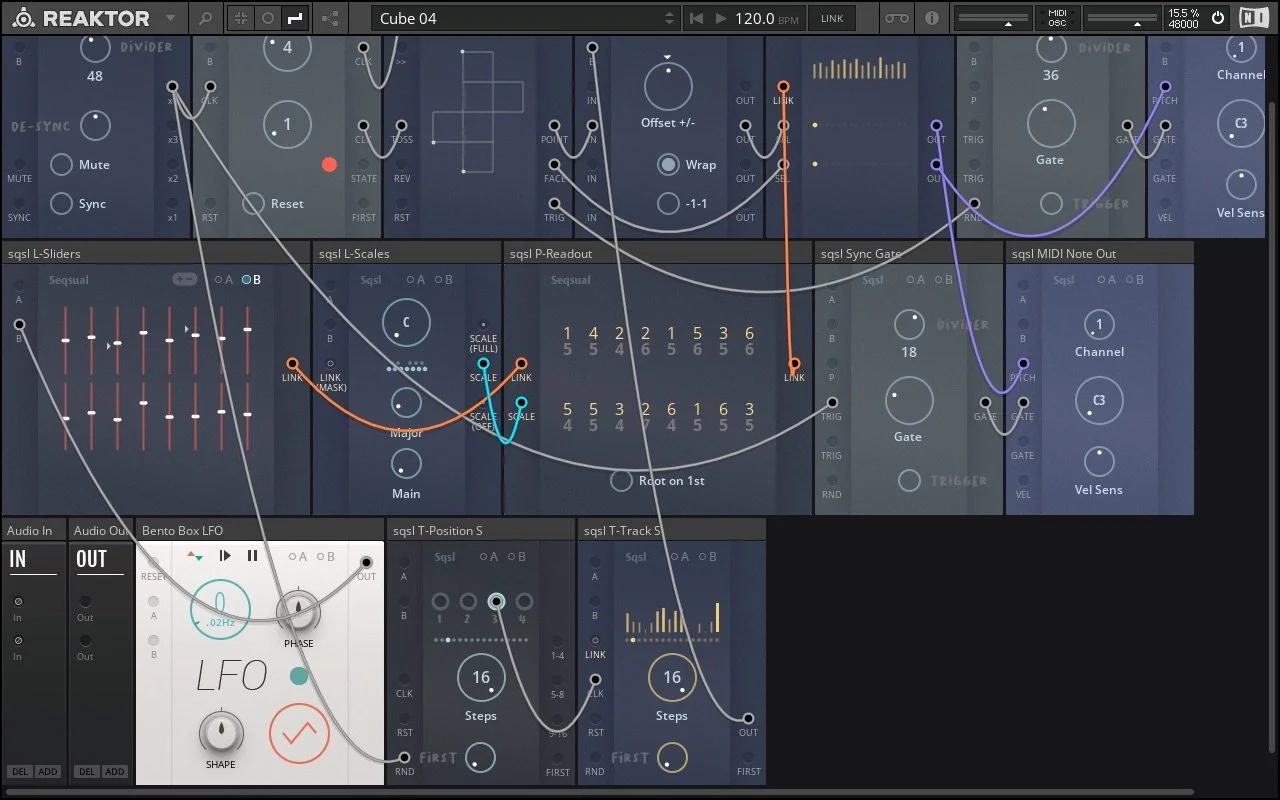This screenshot has width=1280, height=800.
Task: Click the Main knob in L-Scales
Action: click(x=406, y=464)
